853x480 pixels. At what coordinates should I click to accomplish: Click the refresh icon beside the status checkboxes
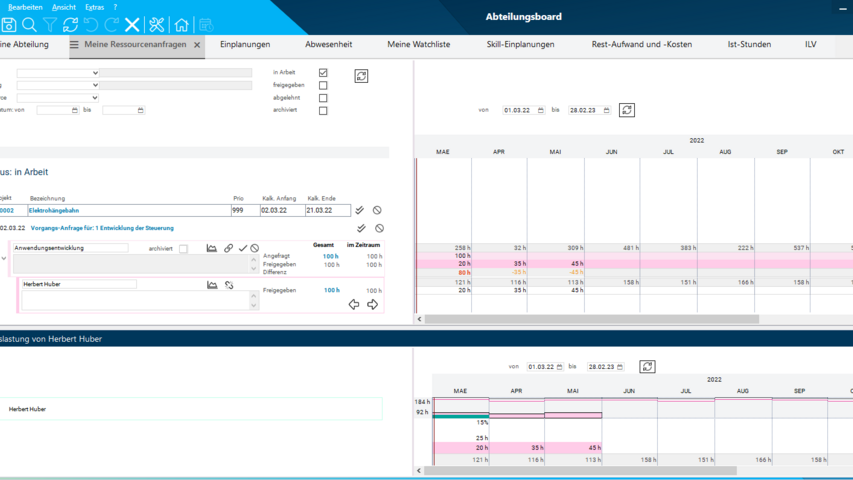point(361,76)
